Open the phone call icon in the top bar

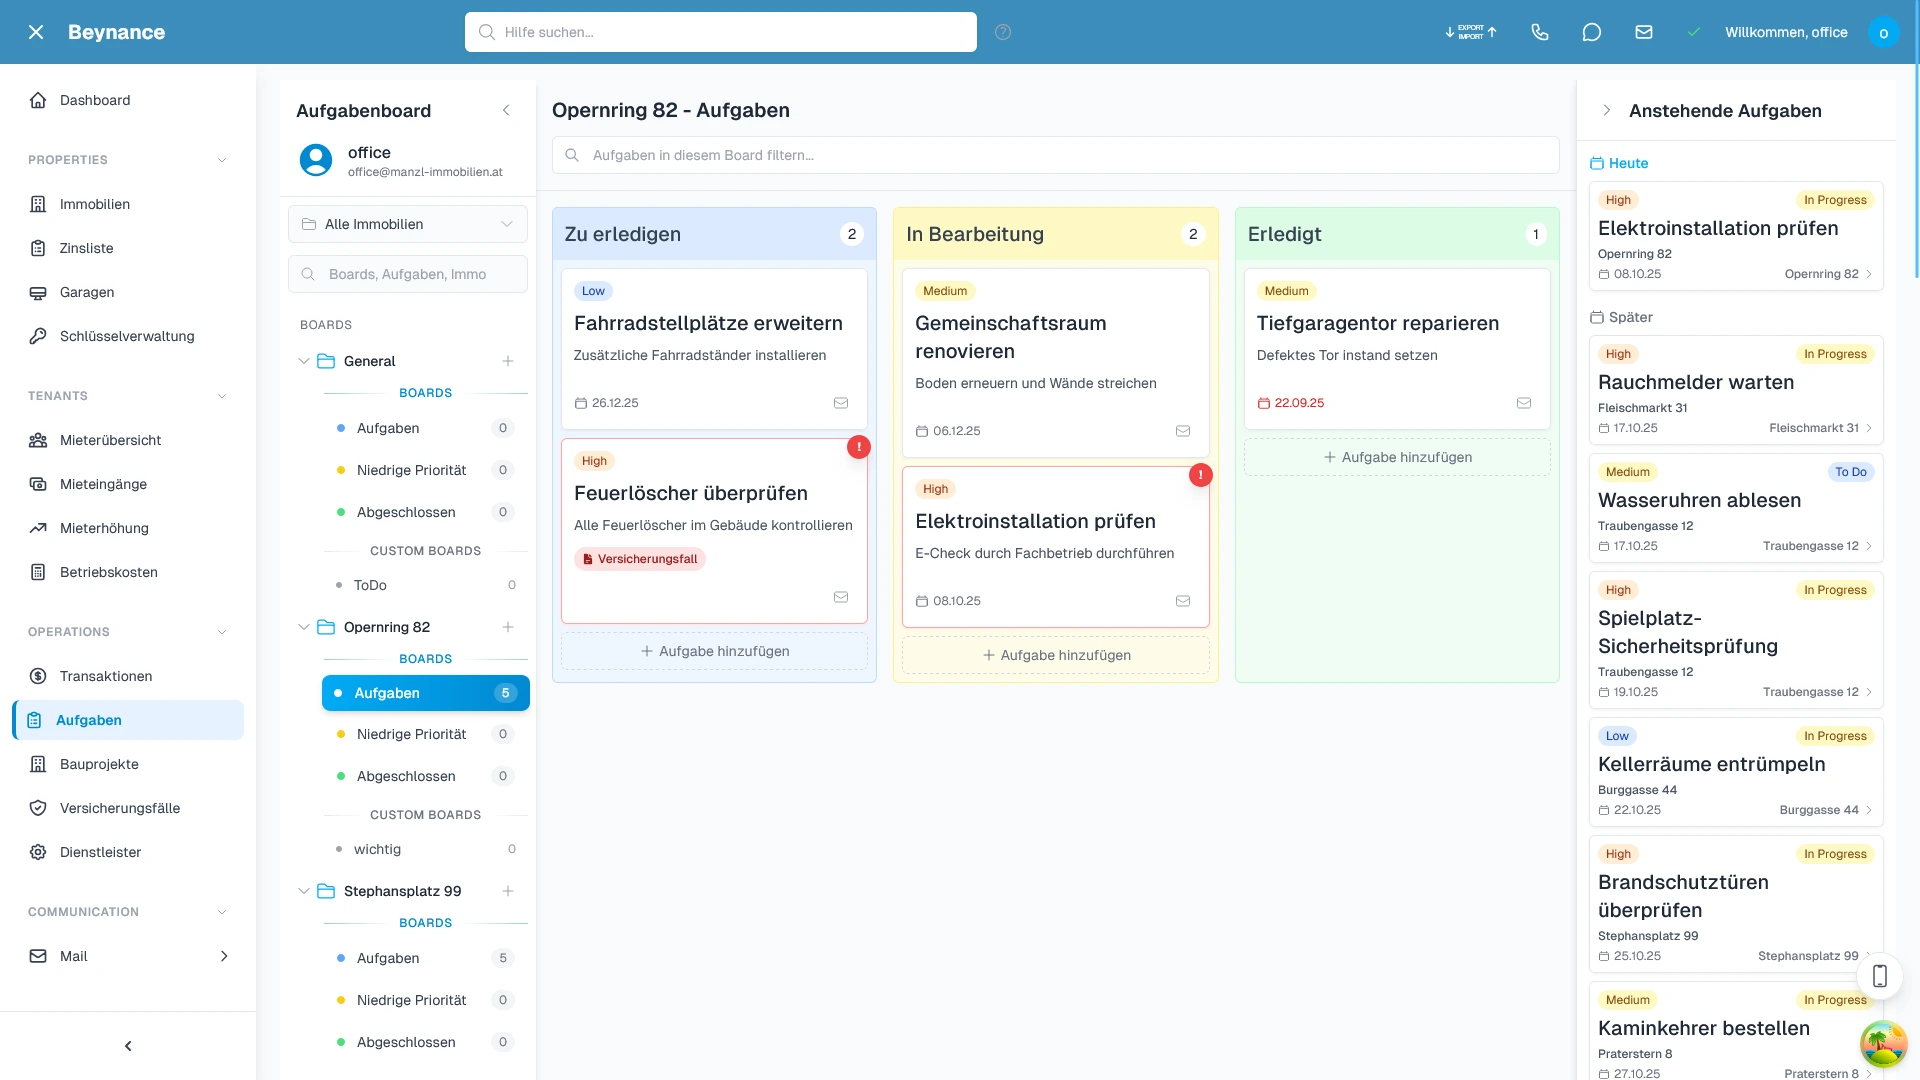pyautogui.click(x=1540, y=32)
